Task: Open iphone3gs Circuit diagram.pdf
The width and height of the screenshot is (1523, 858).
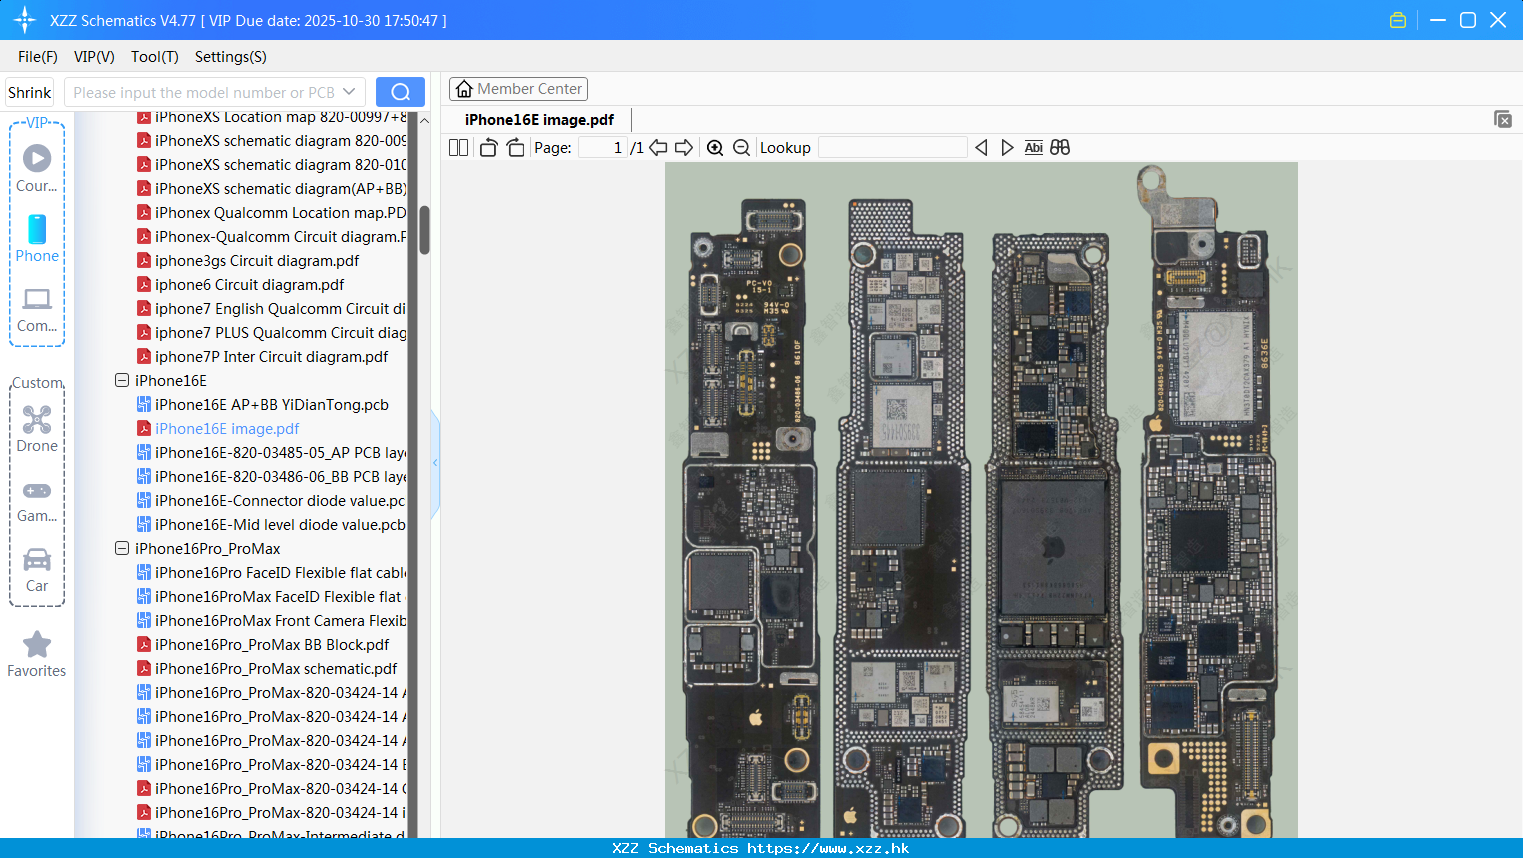Action: (x=247, y=261)
